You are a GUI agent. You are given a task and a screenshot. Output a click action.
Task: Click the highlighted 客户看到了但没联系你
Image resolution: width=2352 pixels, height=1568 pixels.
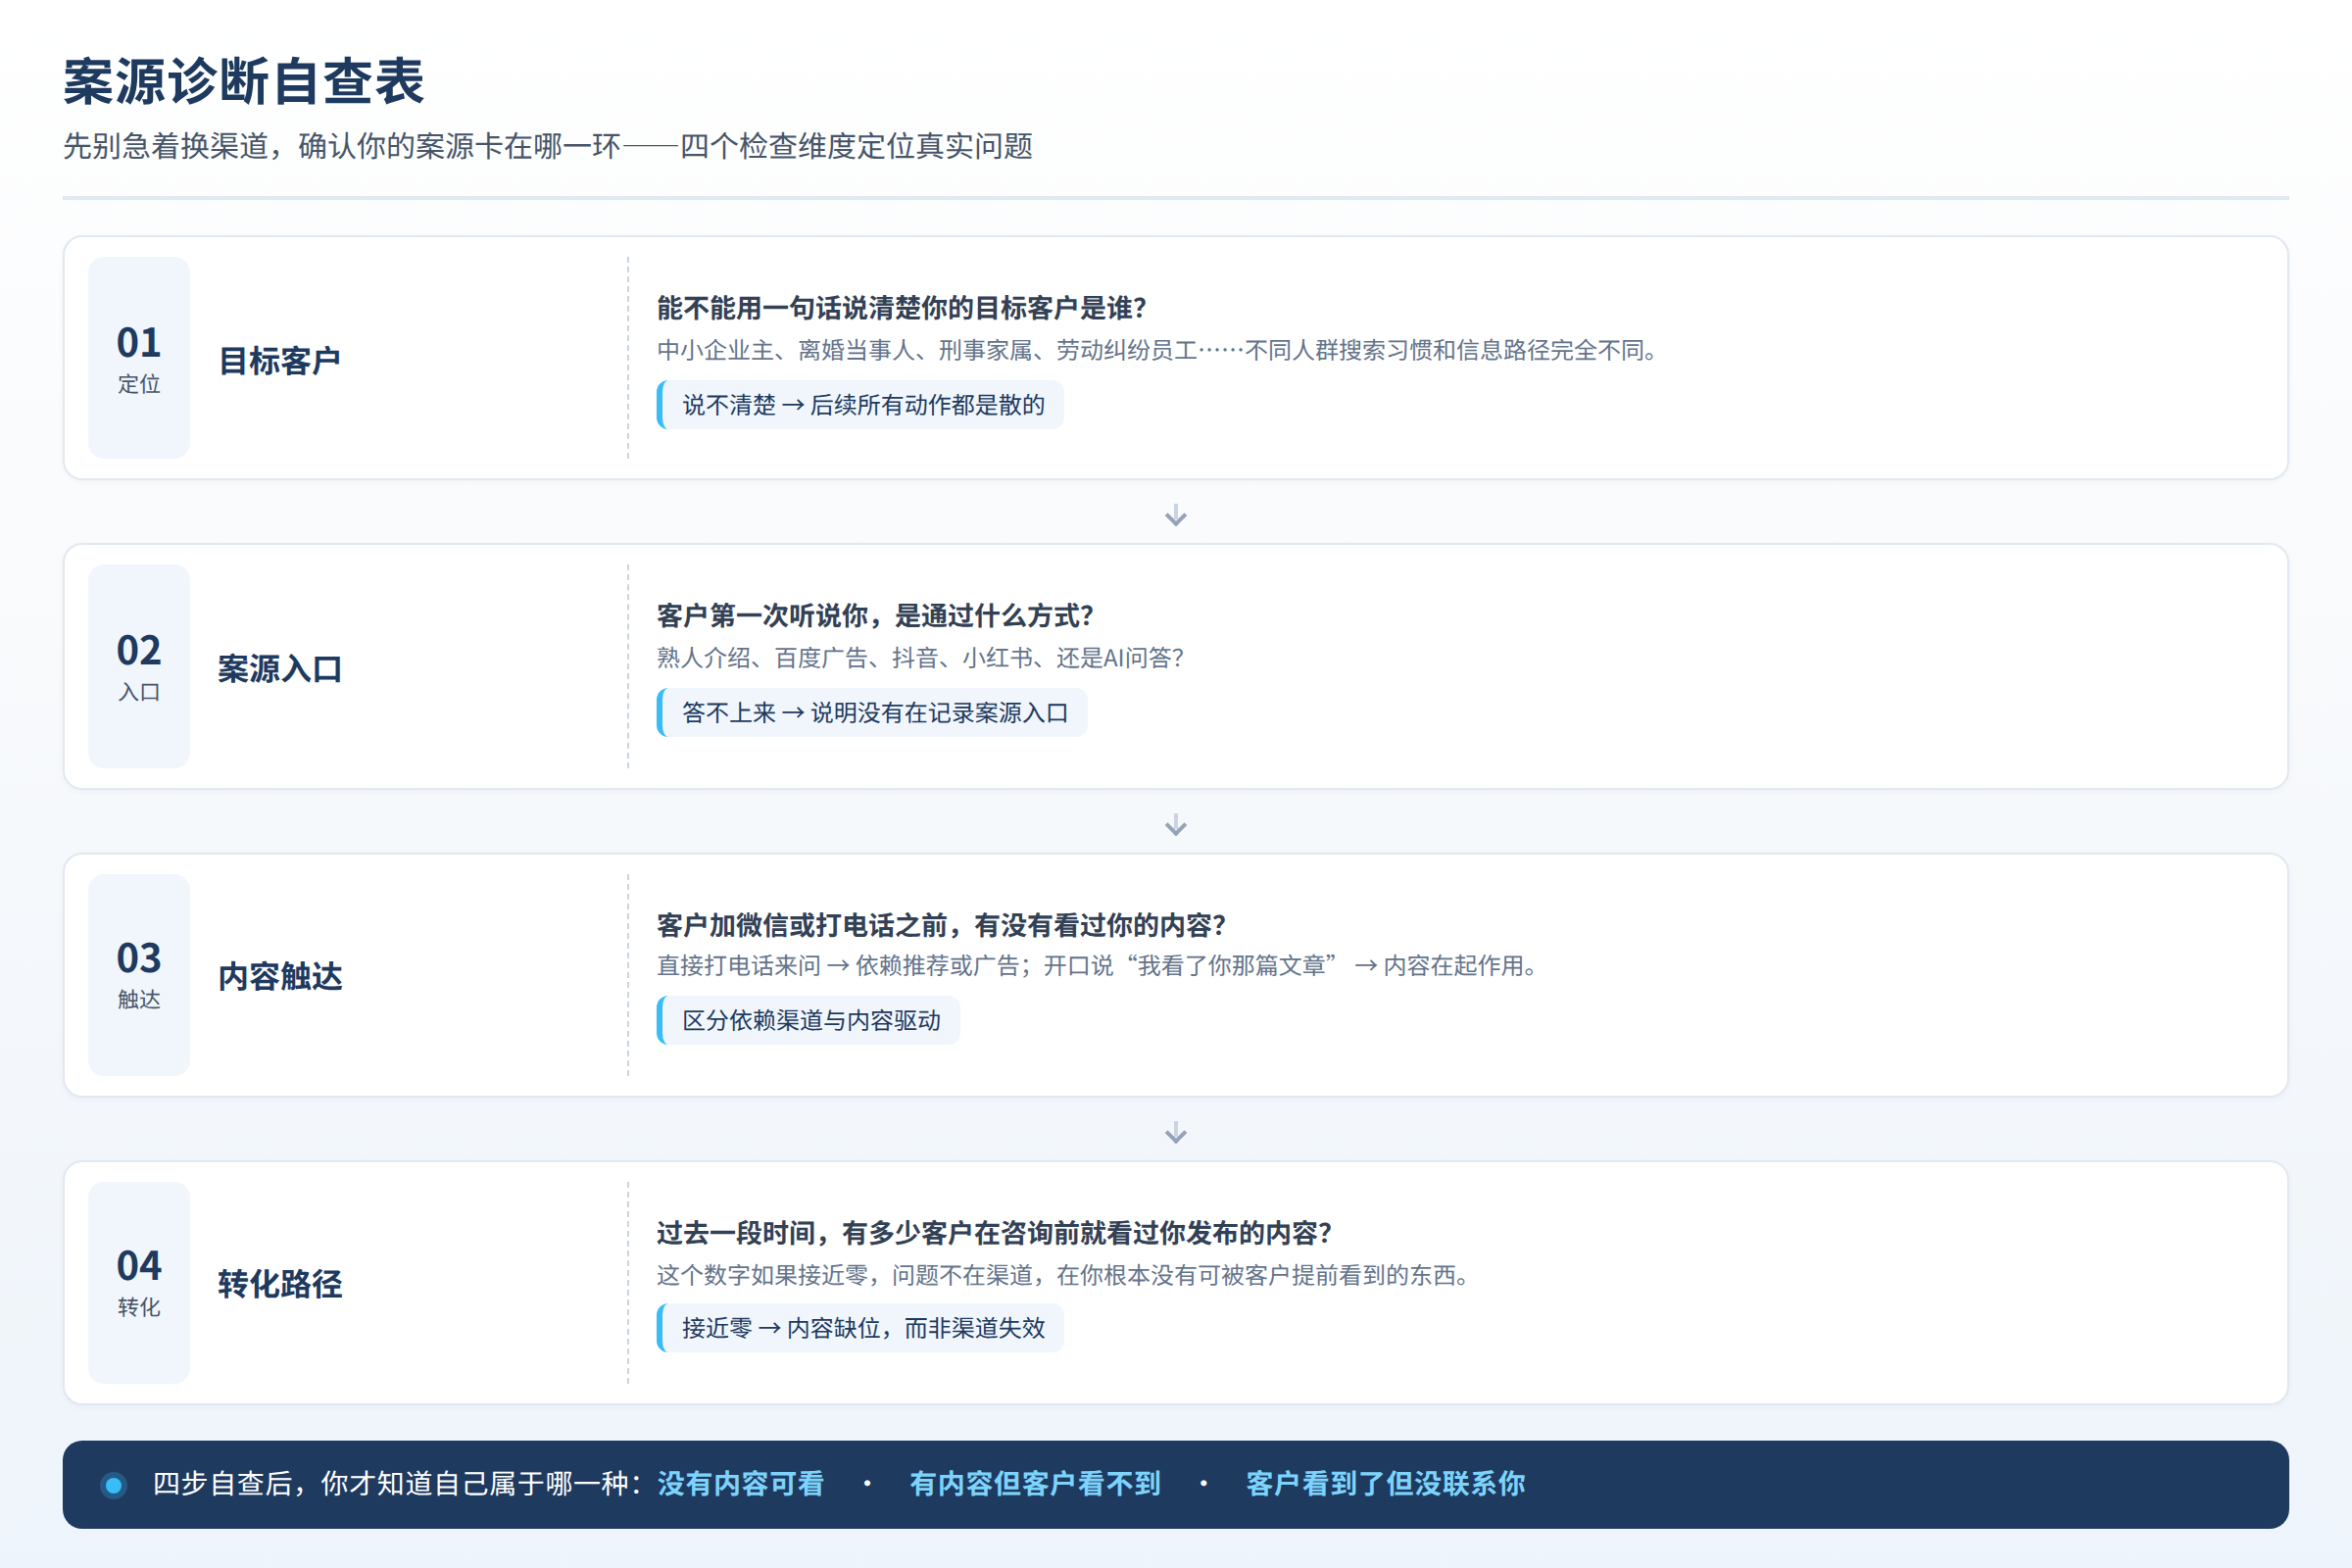(1385, 1484)
